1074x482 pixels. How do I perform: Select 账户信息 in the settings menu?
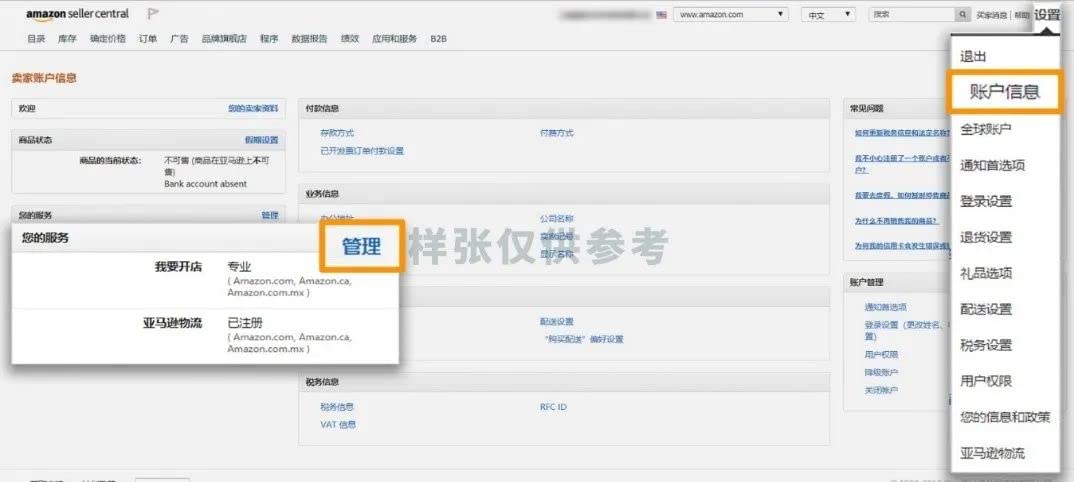click(1004, 92)
